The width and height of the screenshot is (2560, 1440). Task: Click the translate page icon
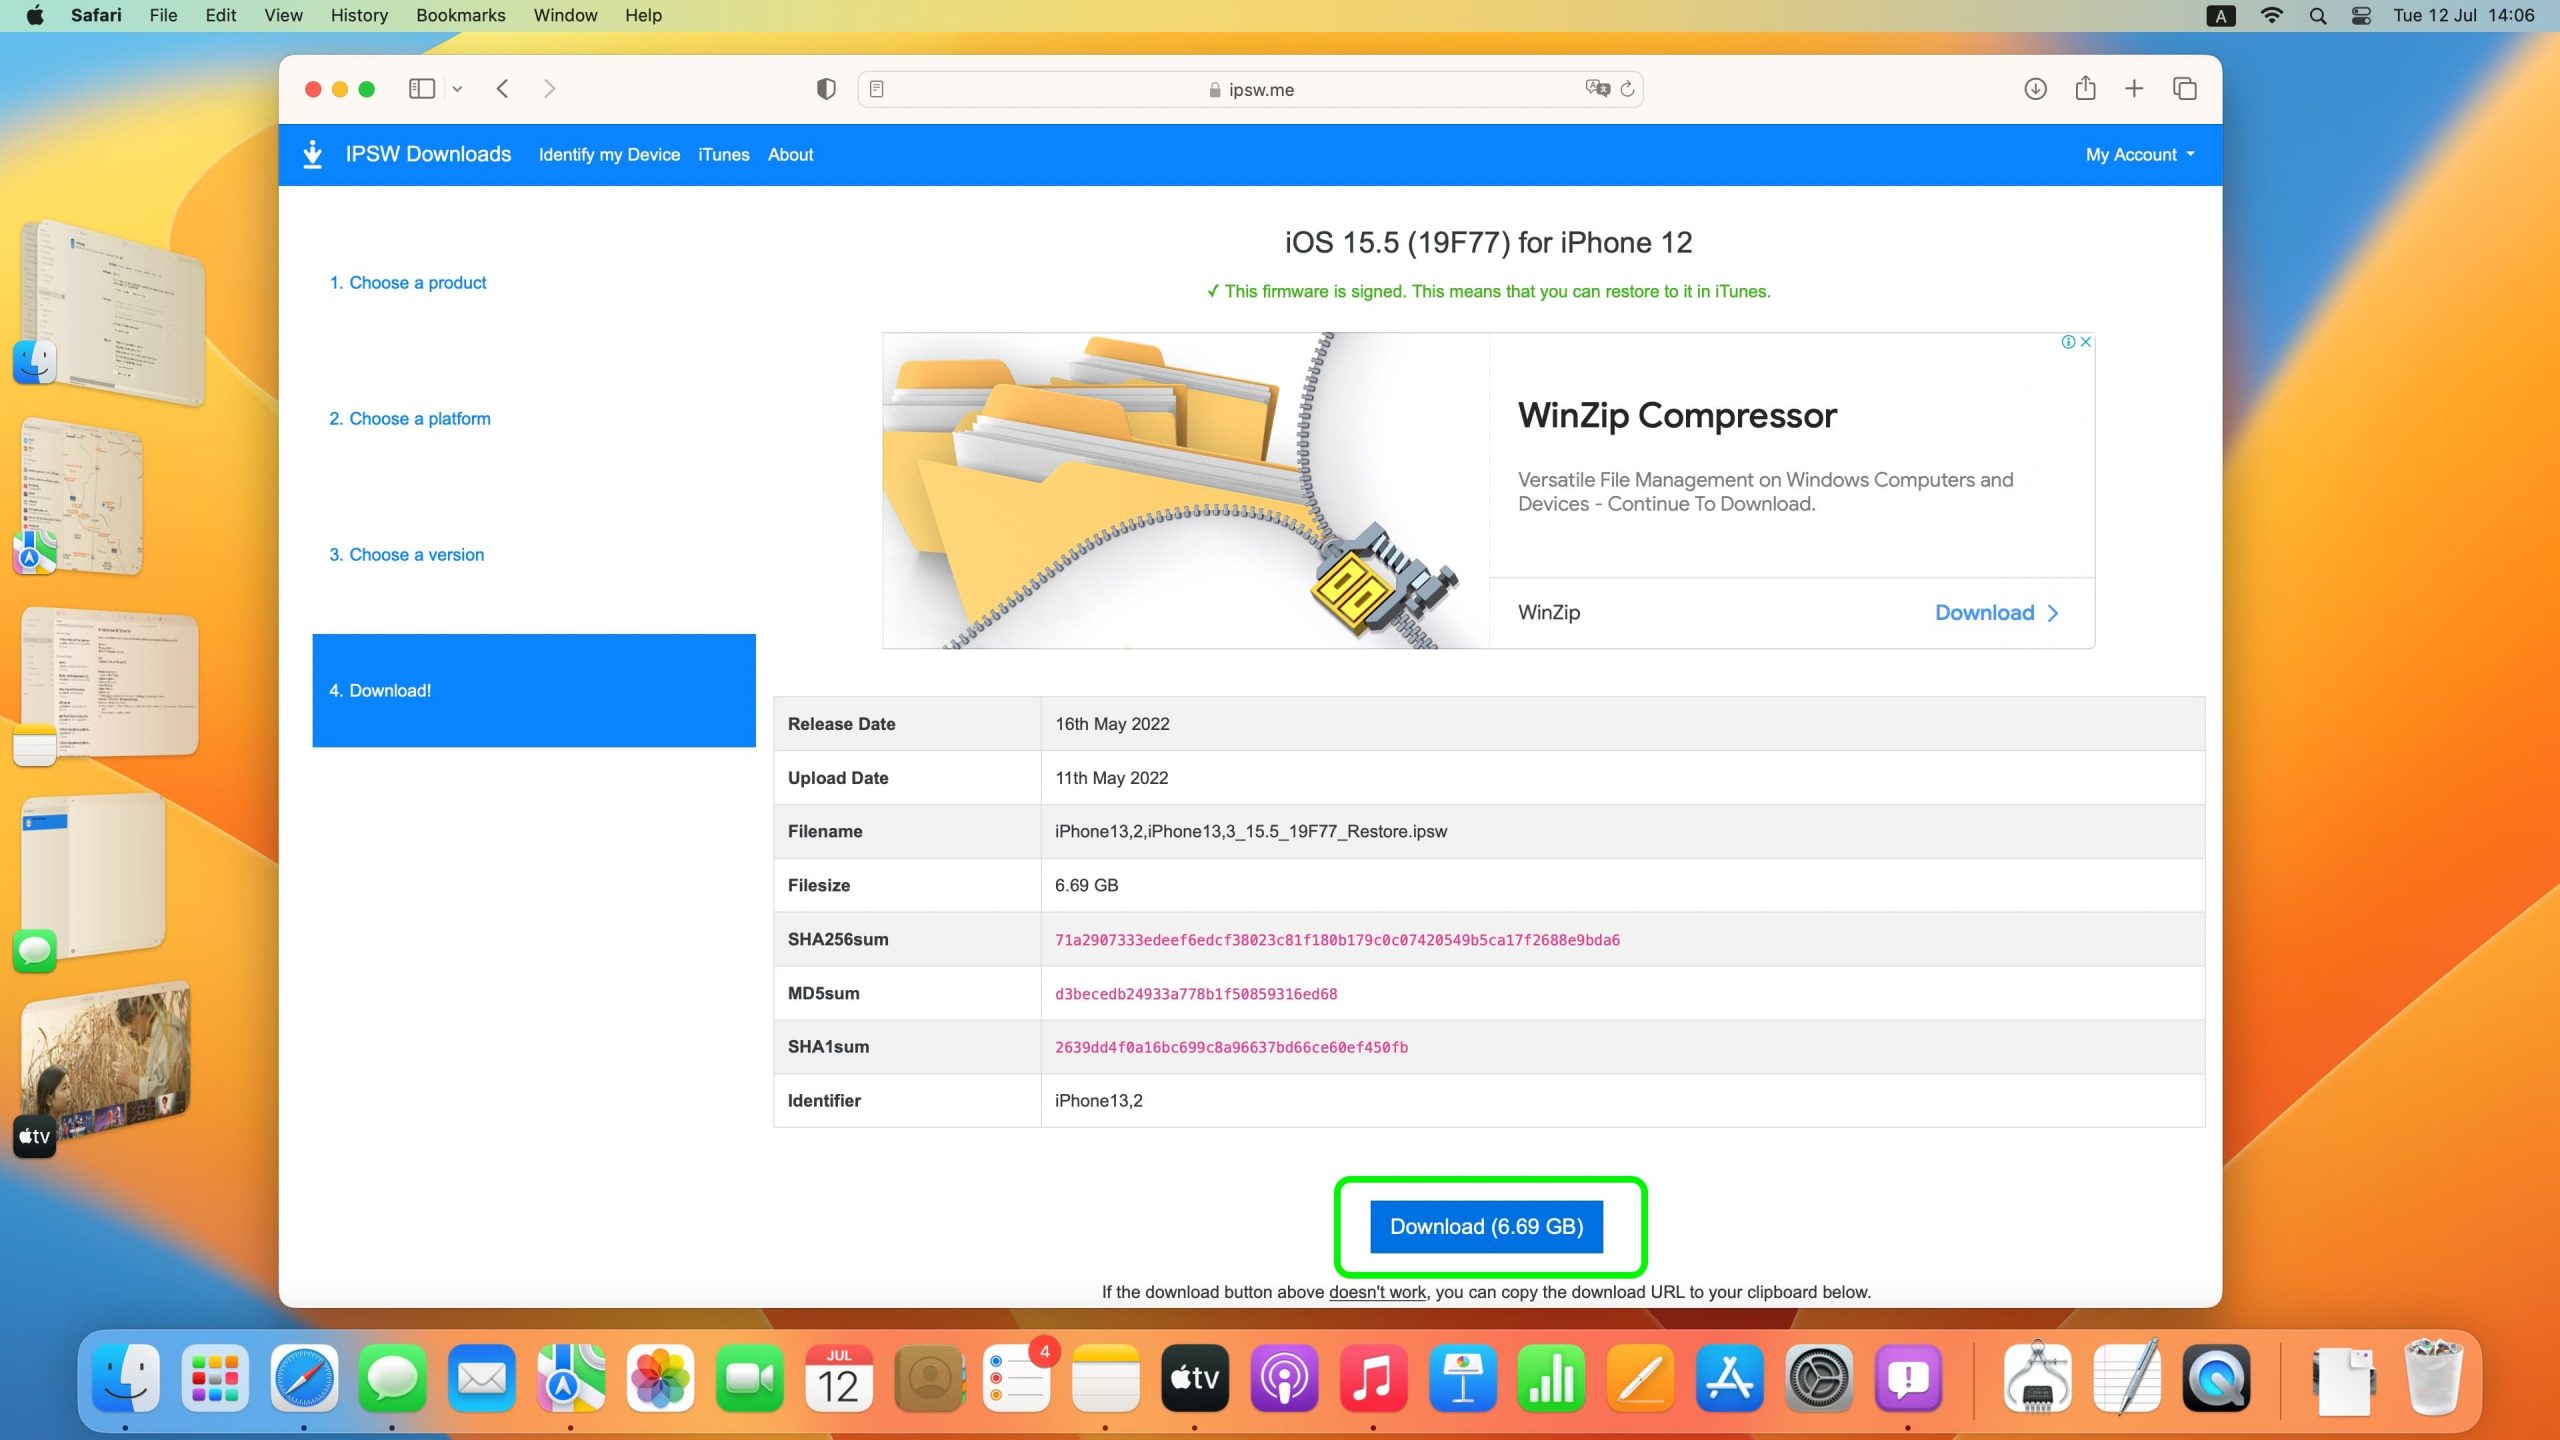pos(1597,89)
